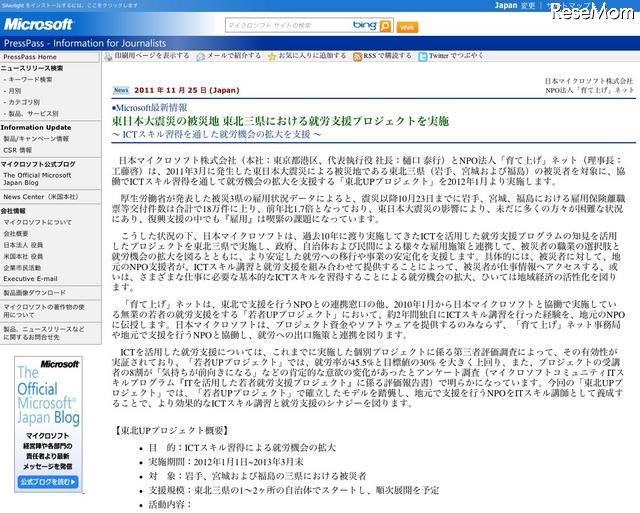This screenshot has height=513, width=640.
Task: Click the star icon to add to favorites
Action: pos(272,57)
